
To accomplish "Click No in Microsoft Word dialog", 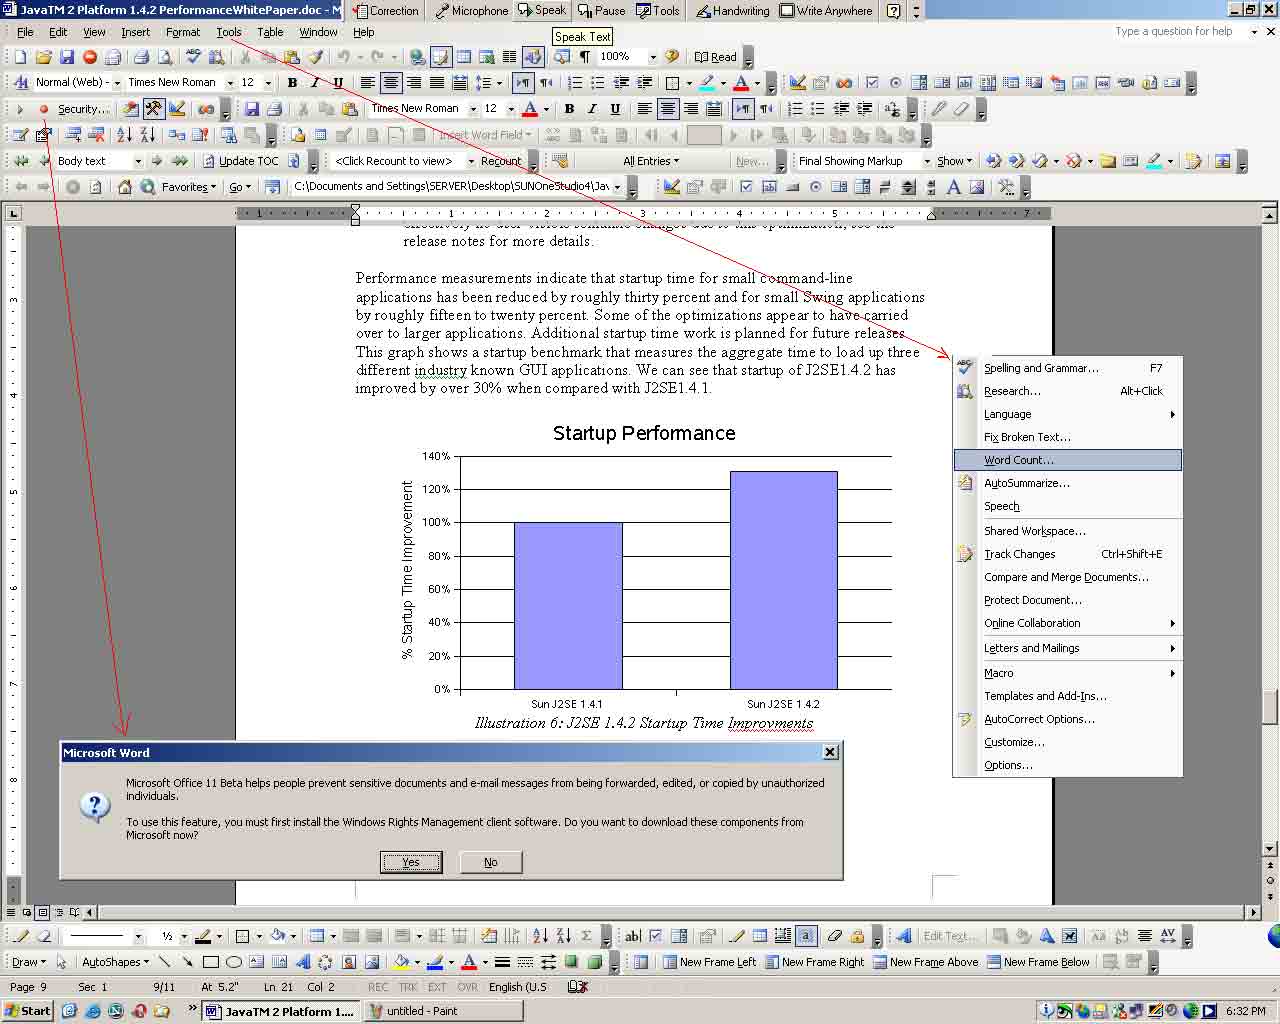I will pyautogui.click(x=490, y=862).
